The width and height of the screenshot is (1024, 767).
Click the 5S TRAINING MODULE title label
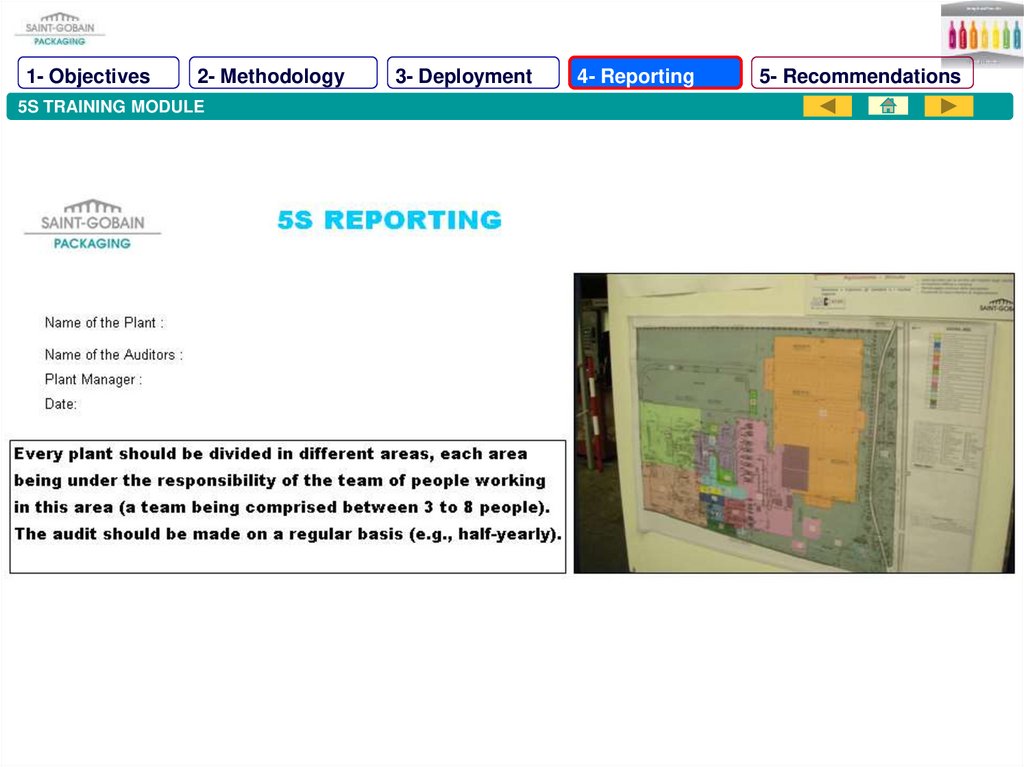point(111,107)
